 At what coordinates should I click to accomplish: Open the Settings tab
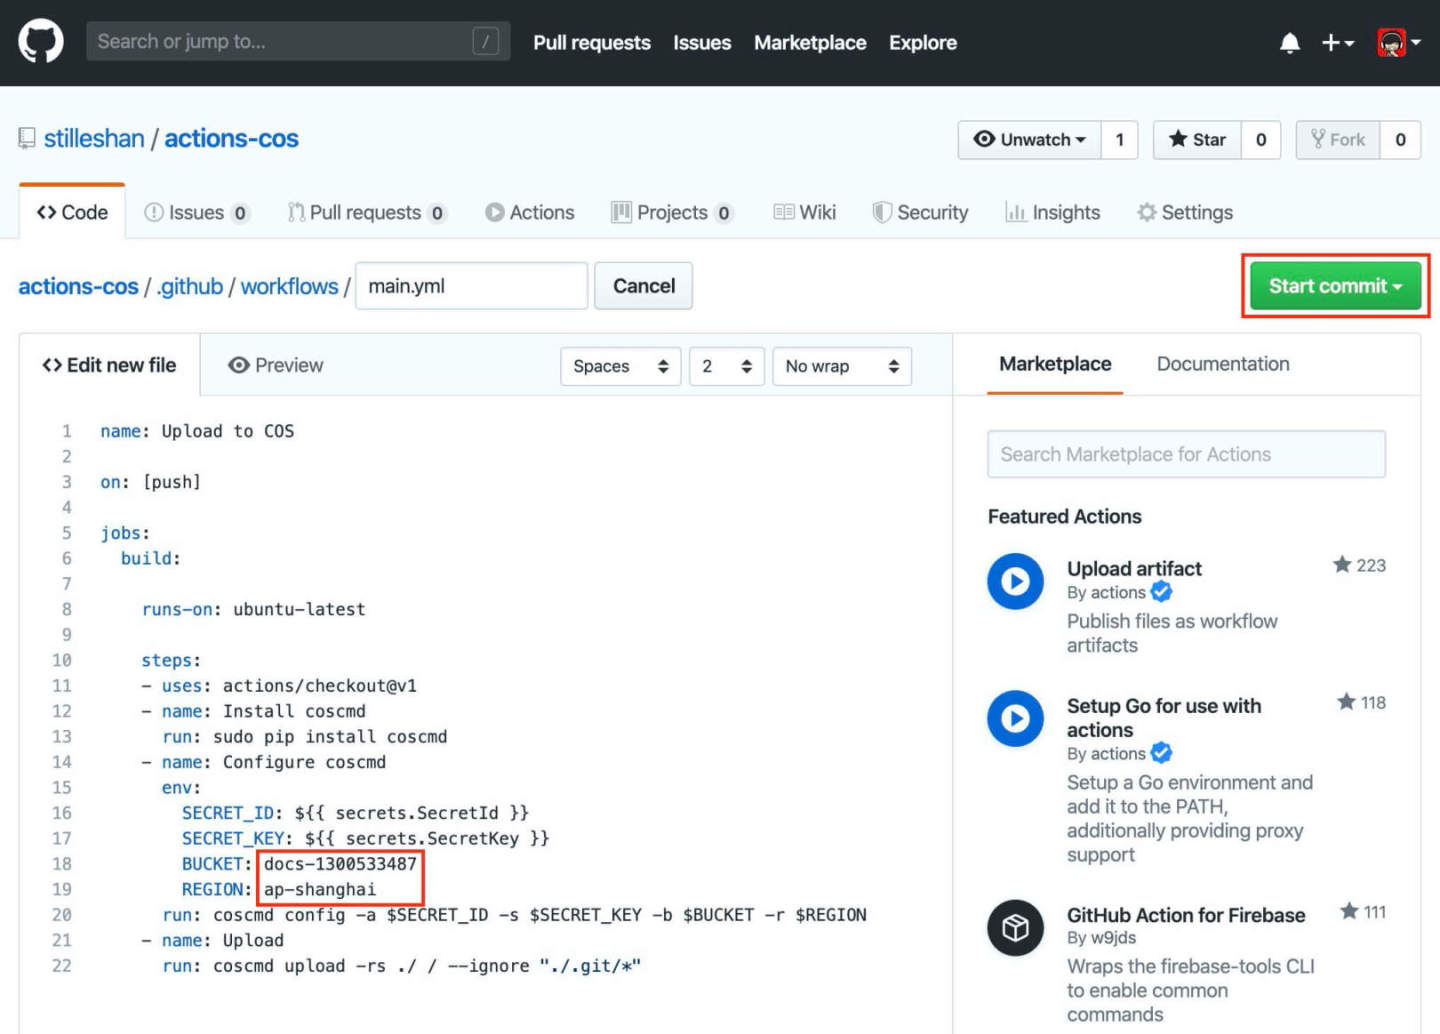[1185, 212]
